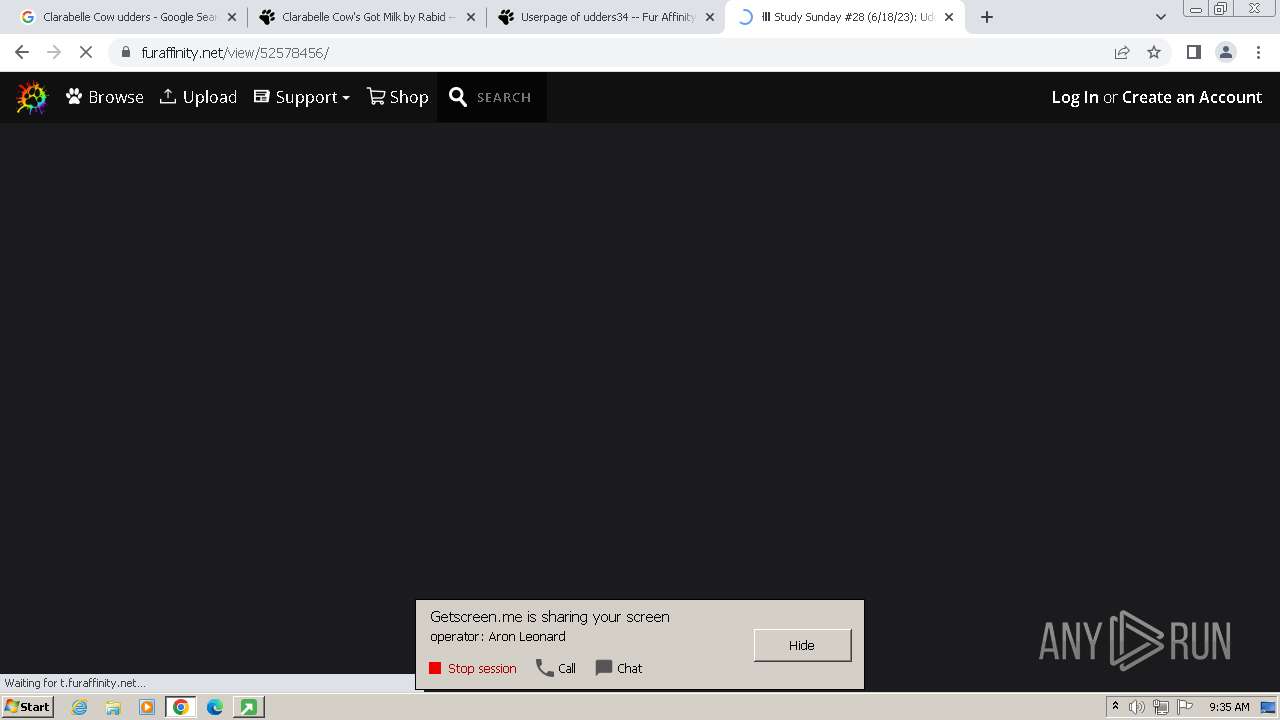Click the Fur Affinity logo icon

coord(32,97)
